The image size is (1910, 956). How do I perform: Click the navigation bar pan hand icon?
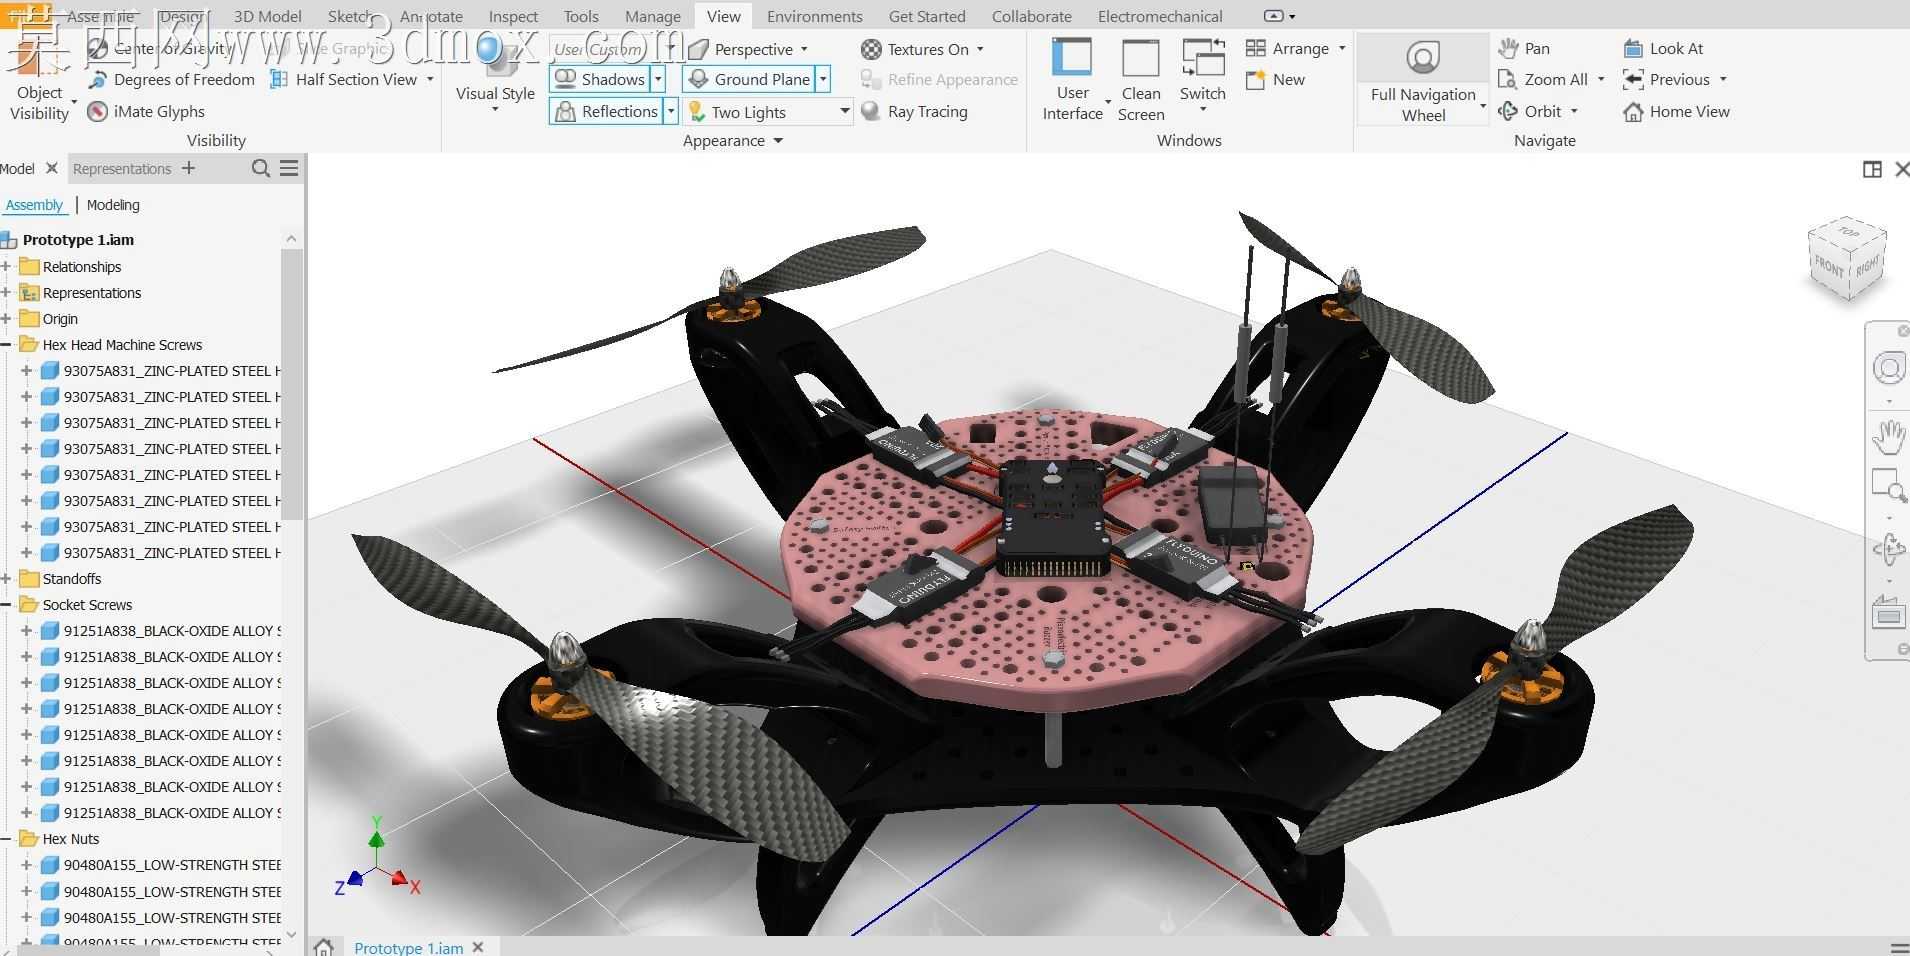[1888, 437]
